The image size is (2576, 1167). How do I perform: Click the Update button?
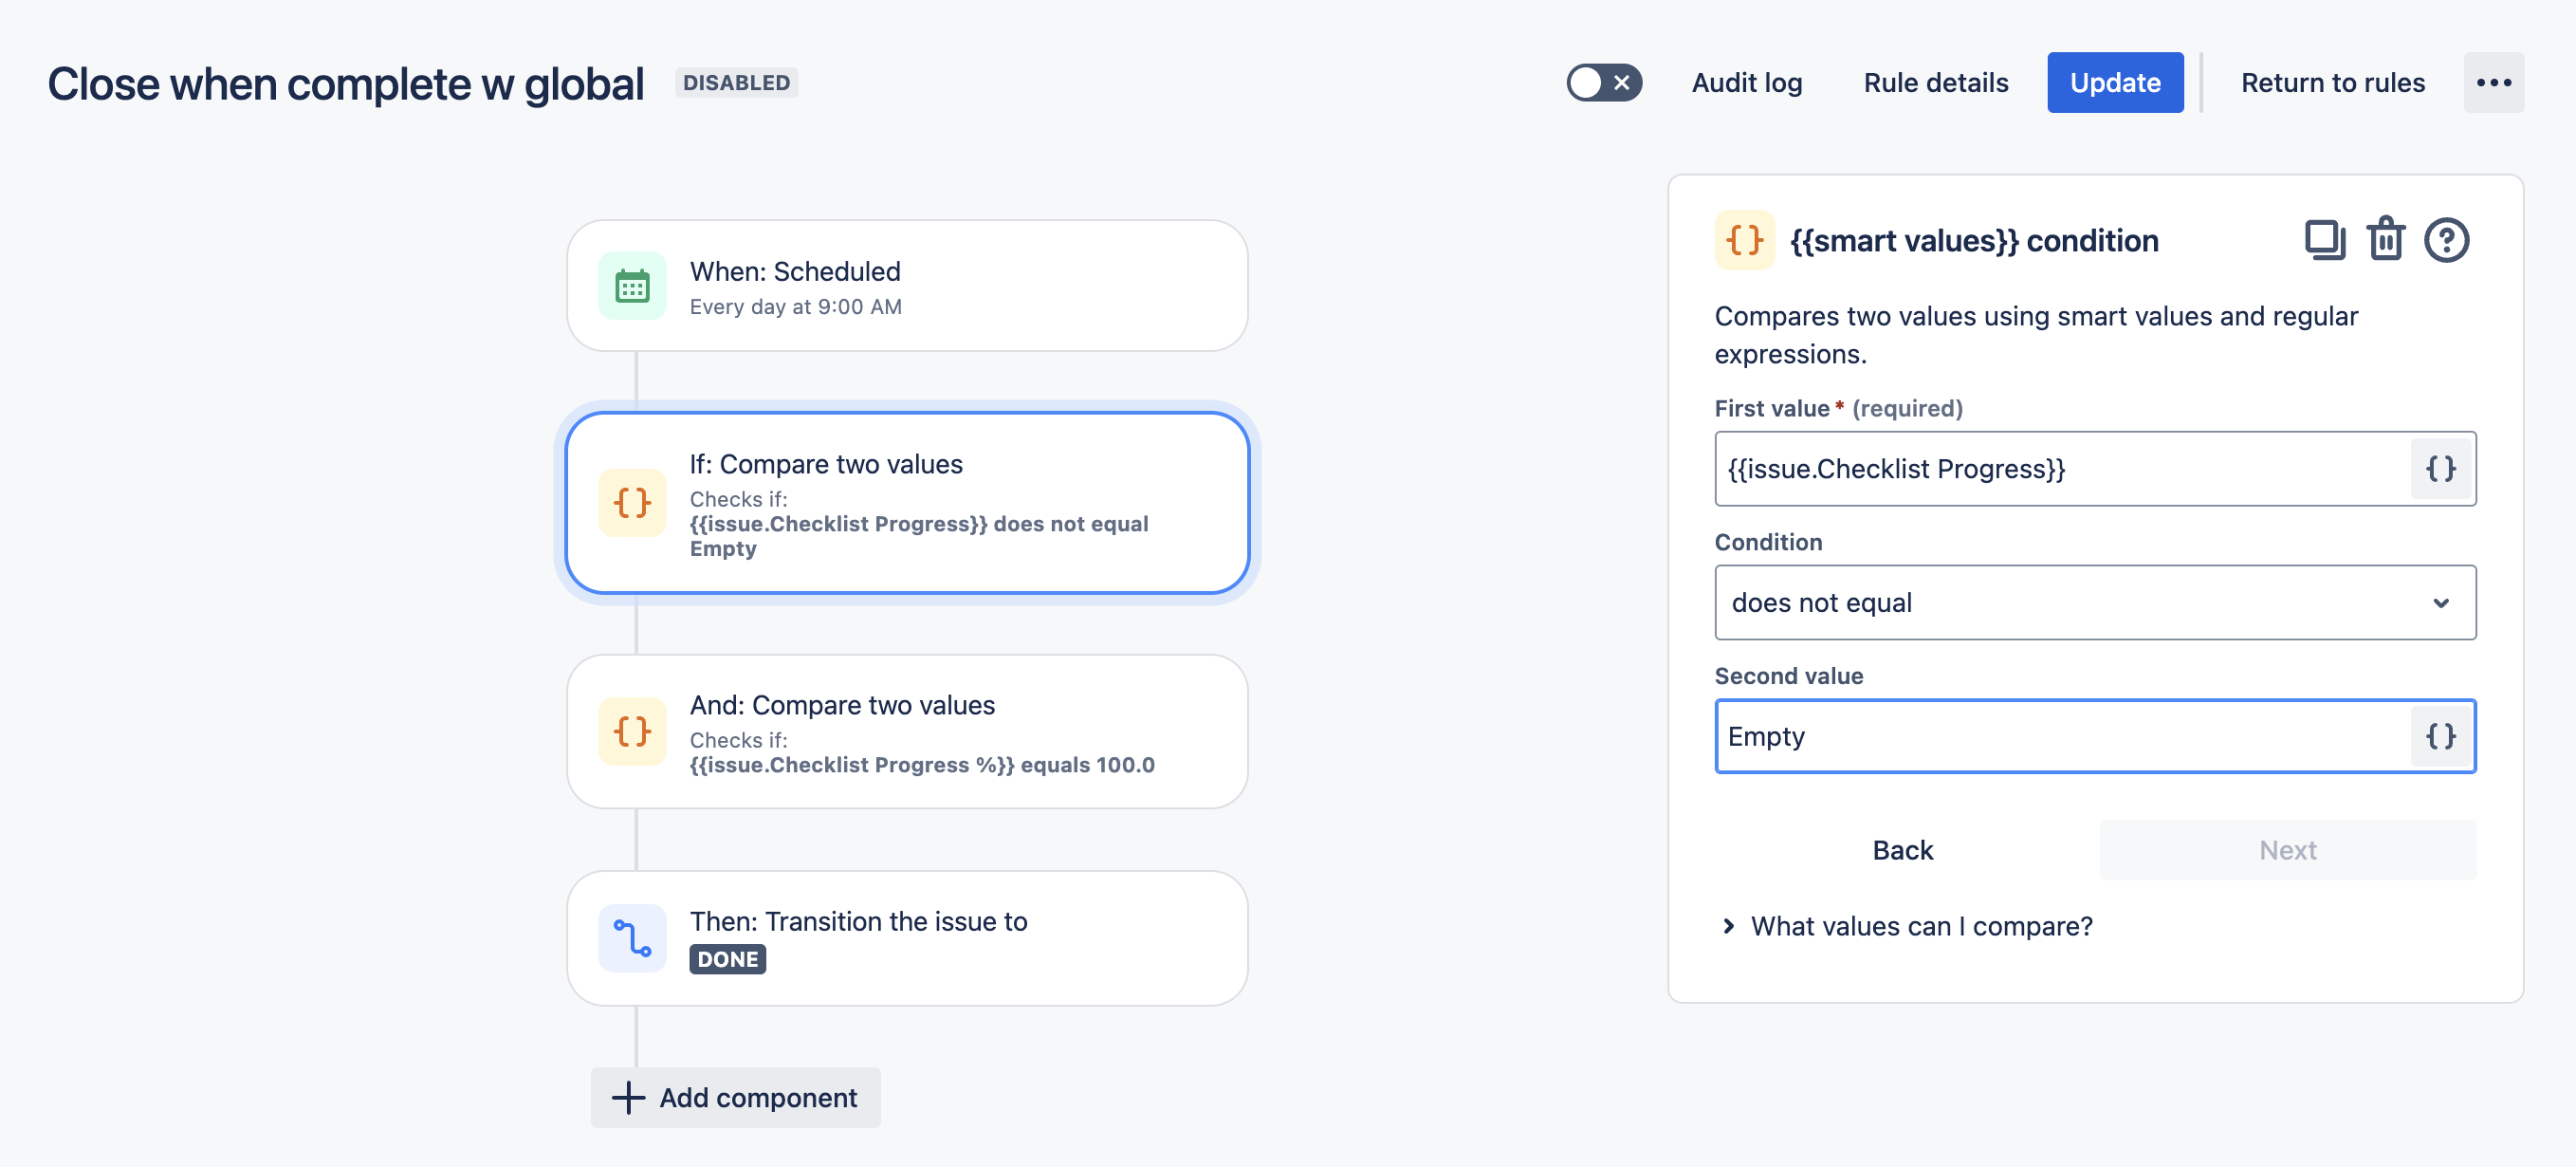(x=2114, y=83)
